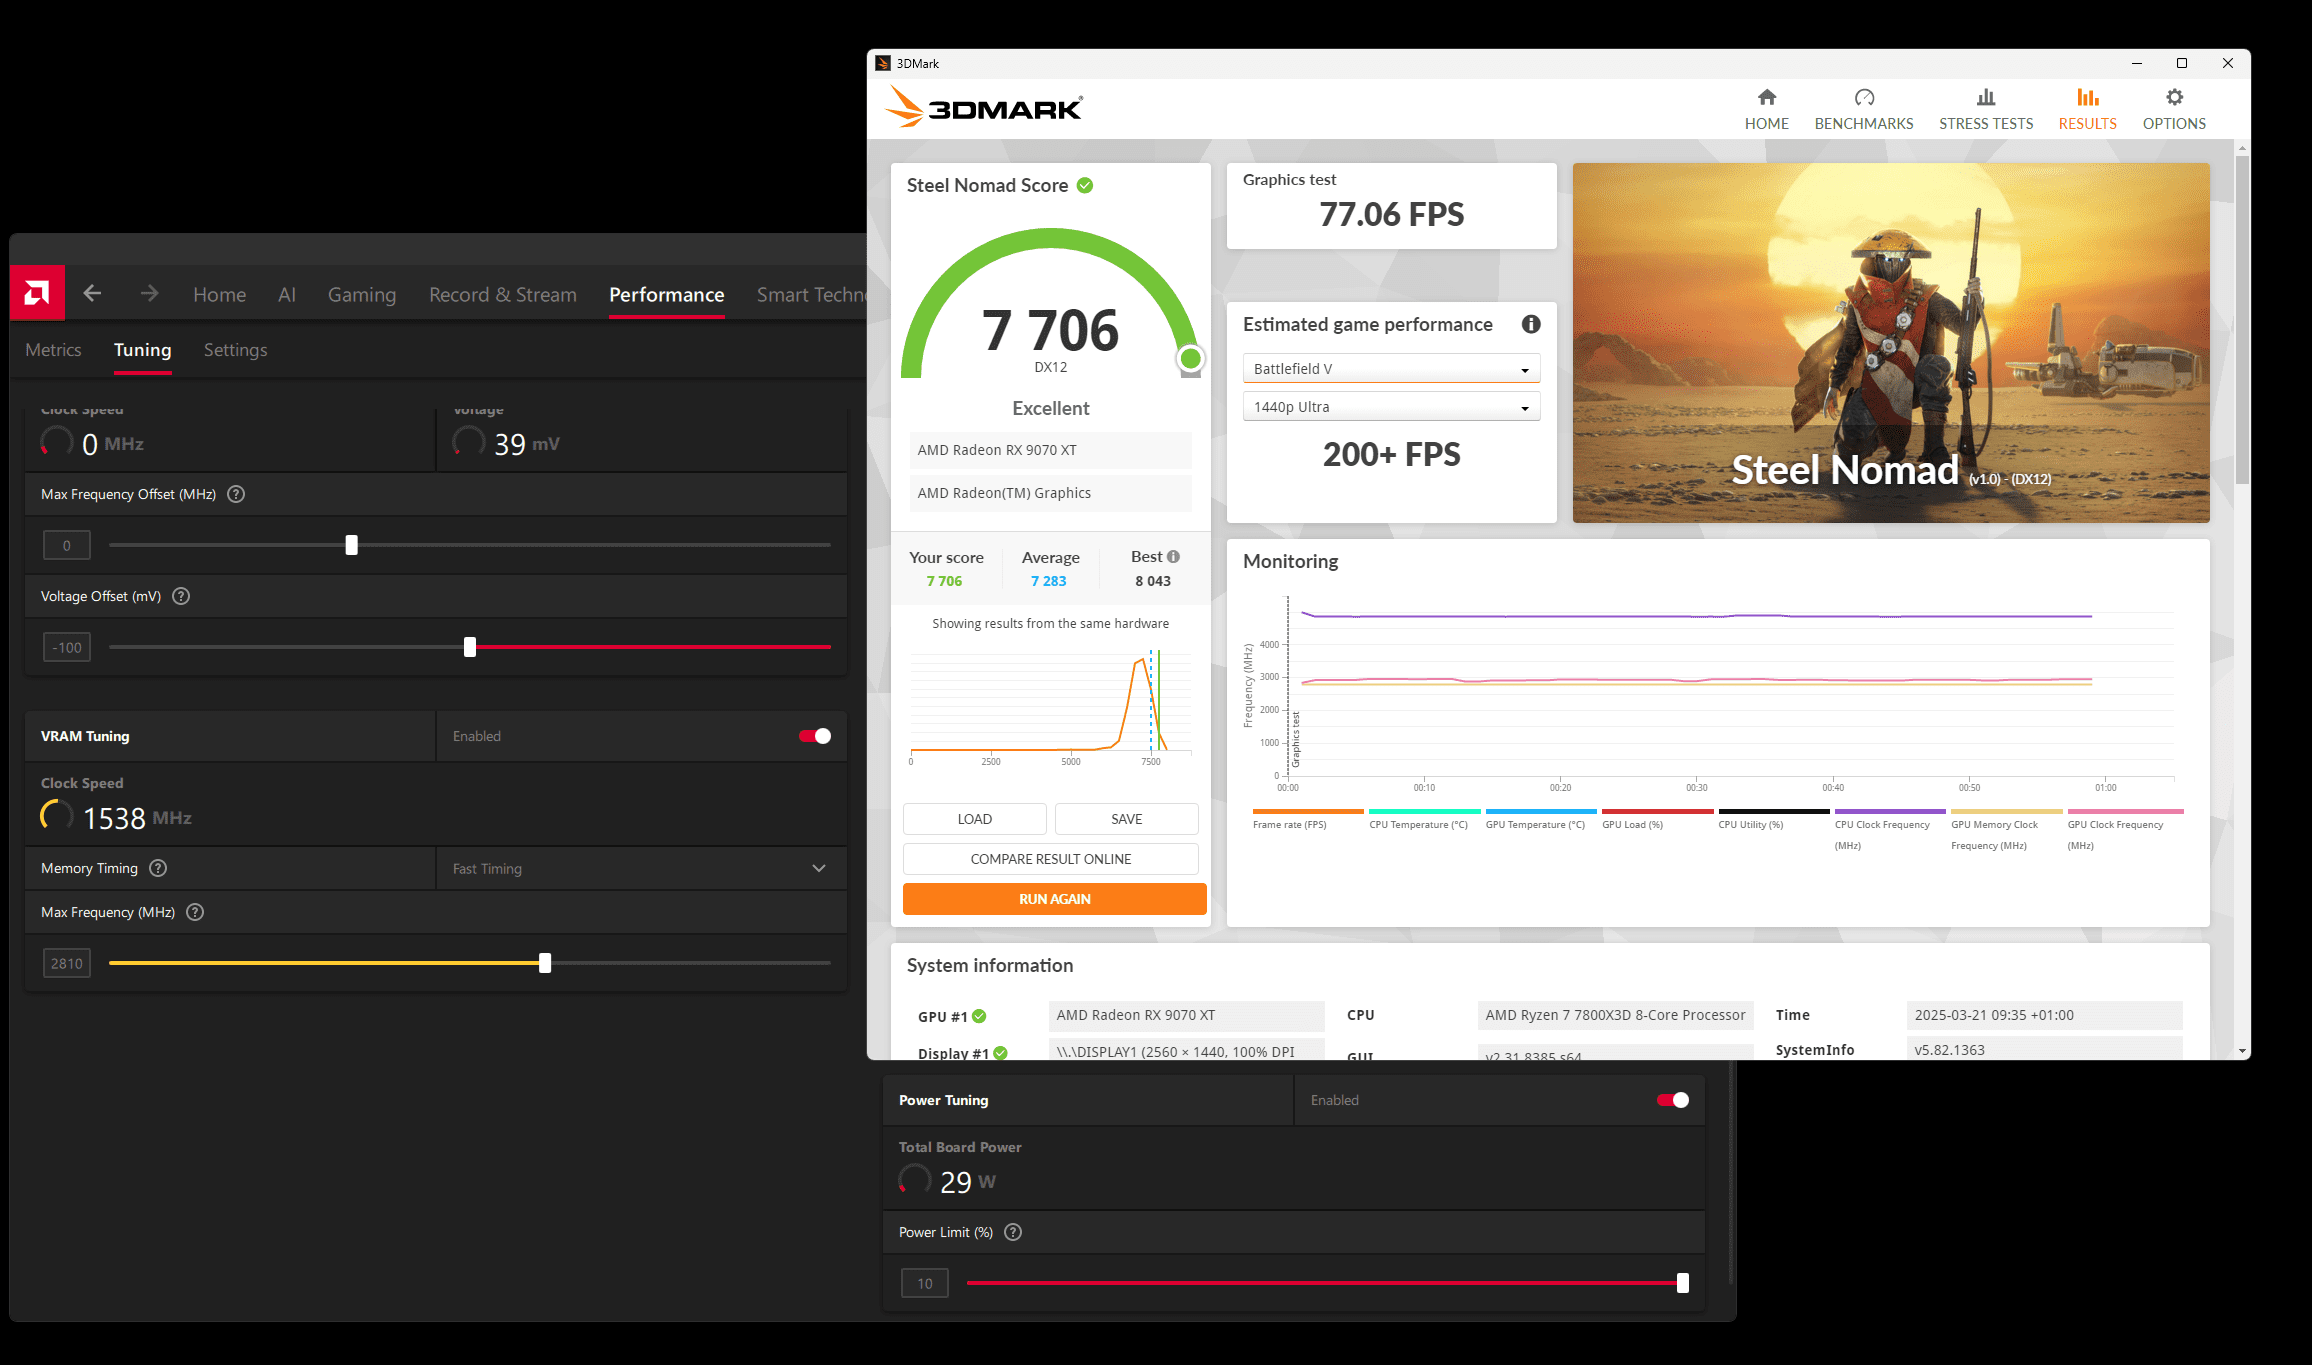
Task: Open the Settings sub-tab under Performance
Action: (x=235, y=350)
